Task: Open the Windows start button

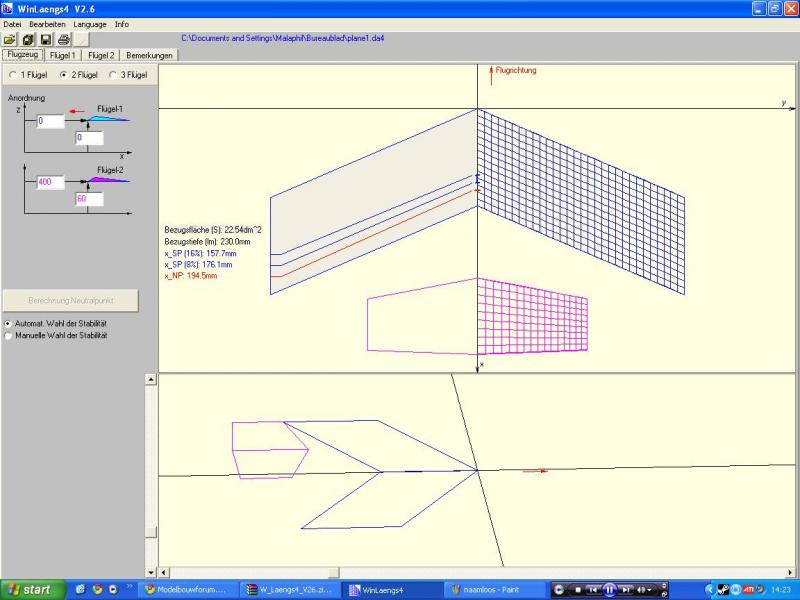Action: coord(32,590)
